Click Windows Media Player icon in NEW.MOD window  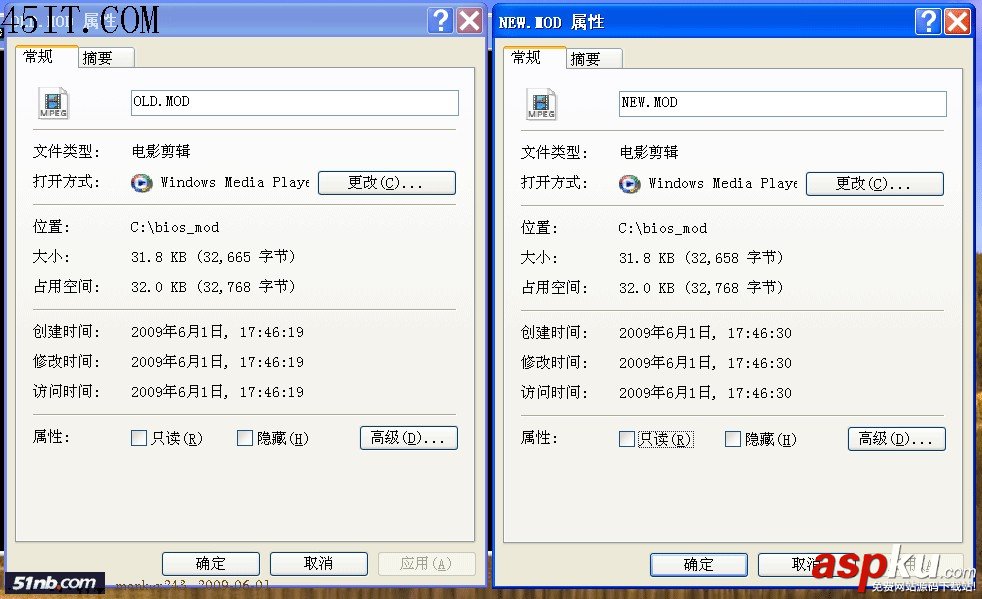click(x=629, y=184)
